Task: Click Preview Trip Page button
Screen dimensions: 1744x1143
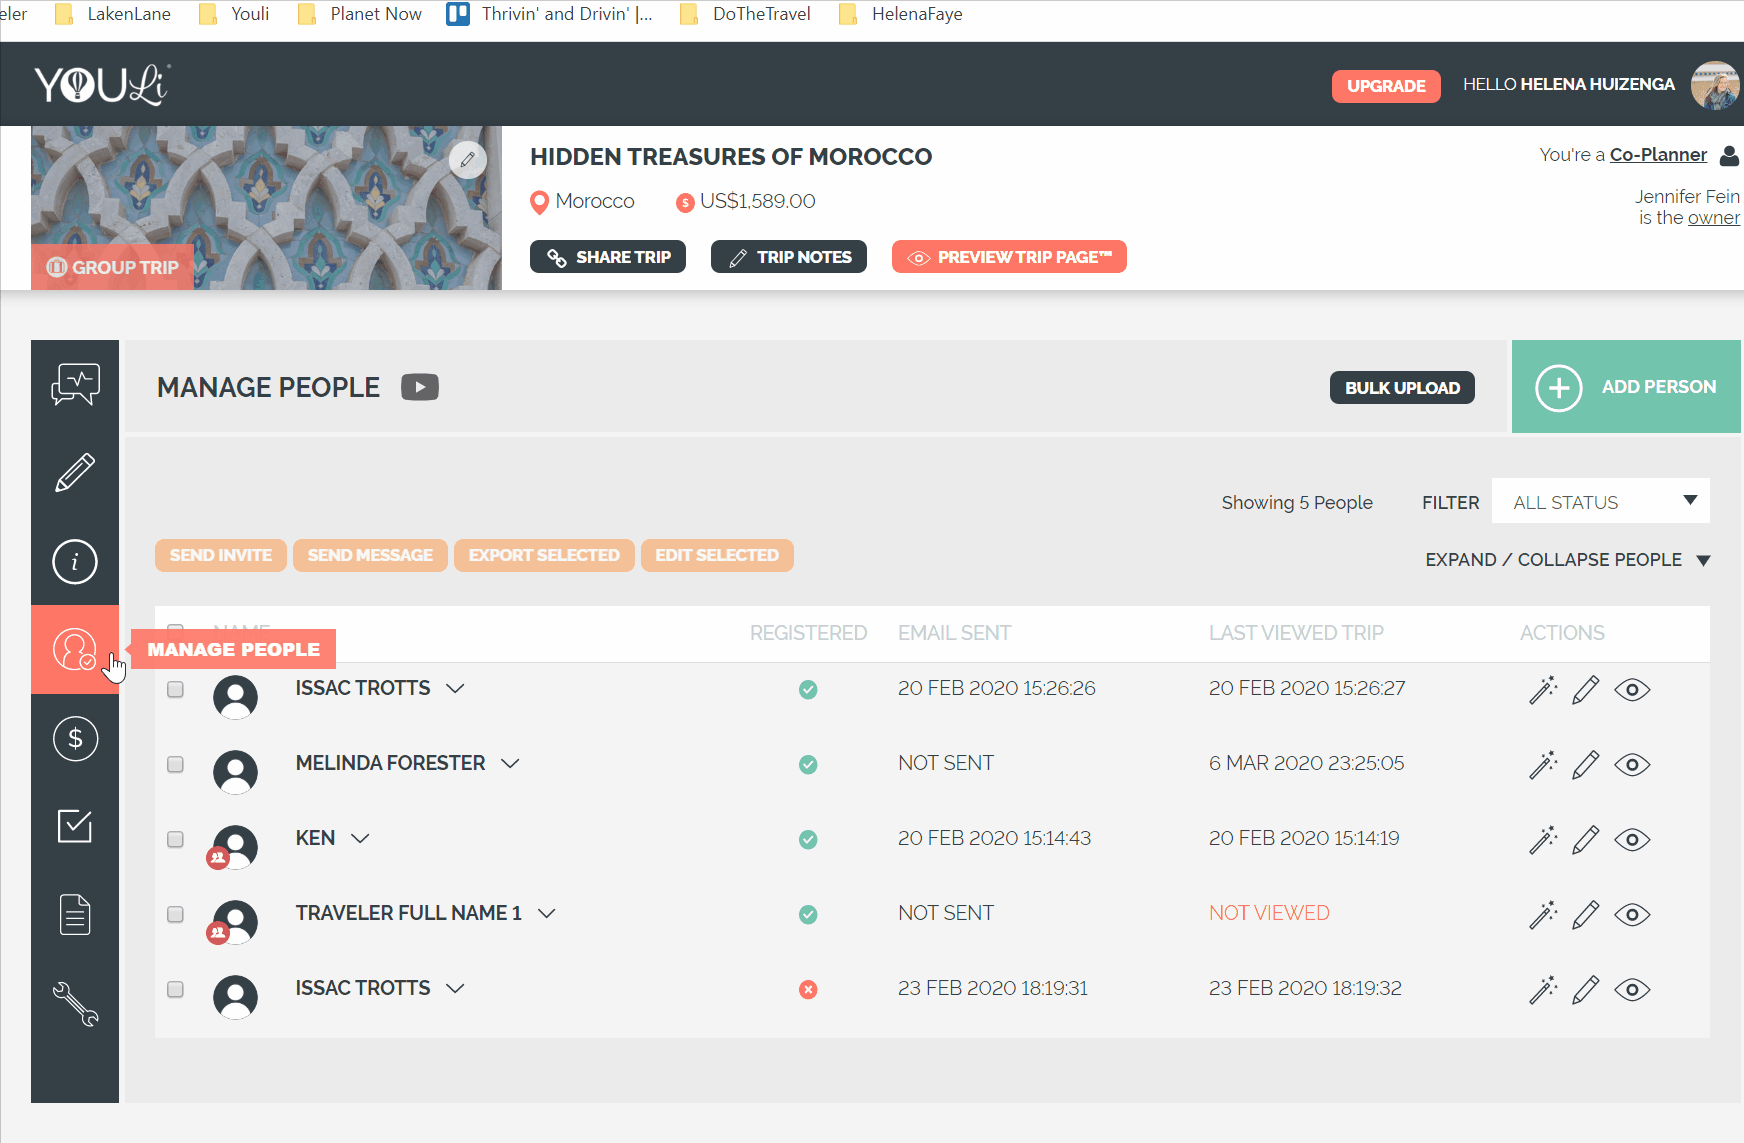Action: coord(1009,257)
